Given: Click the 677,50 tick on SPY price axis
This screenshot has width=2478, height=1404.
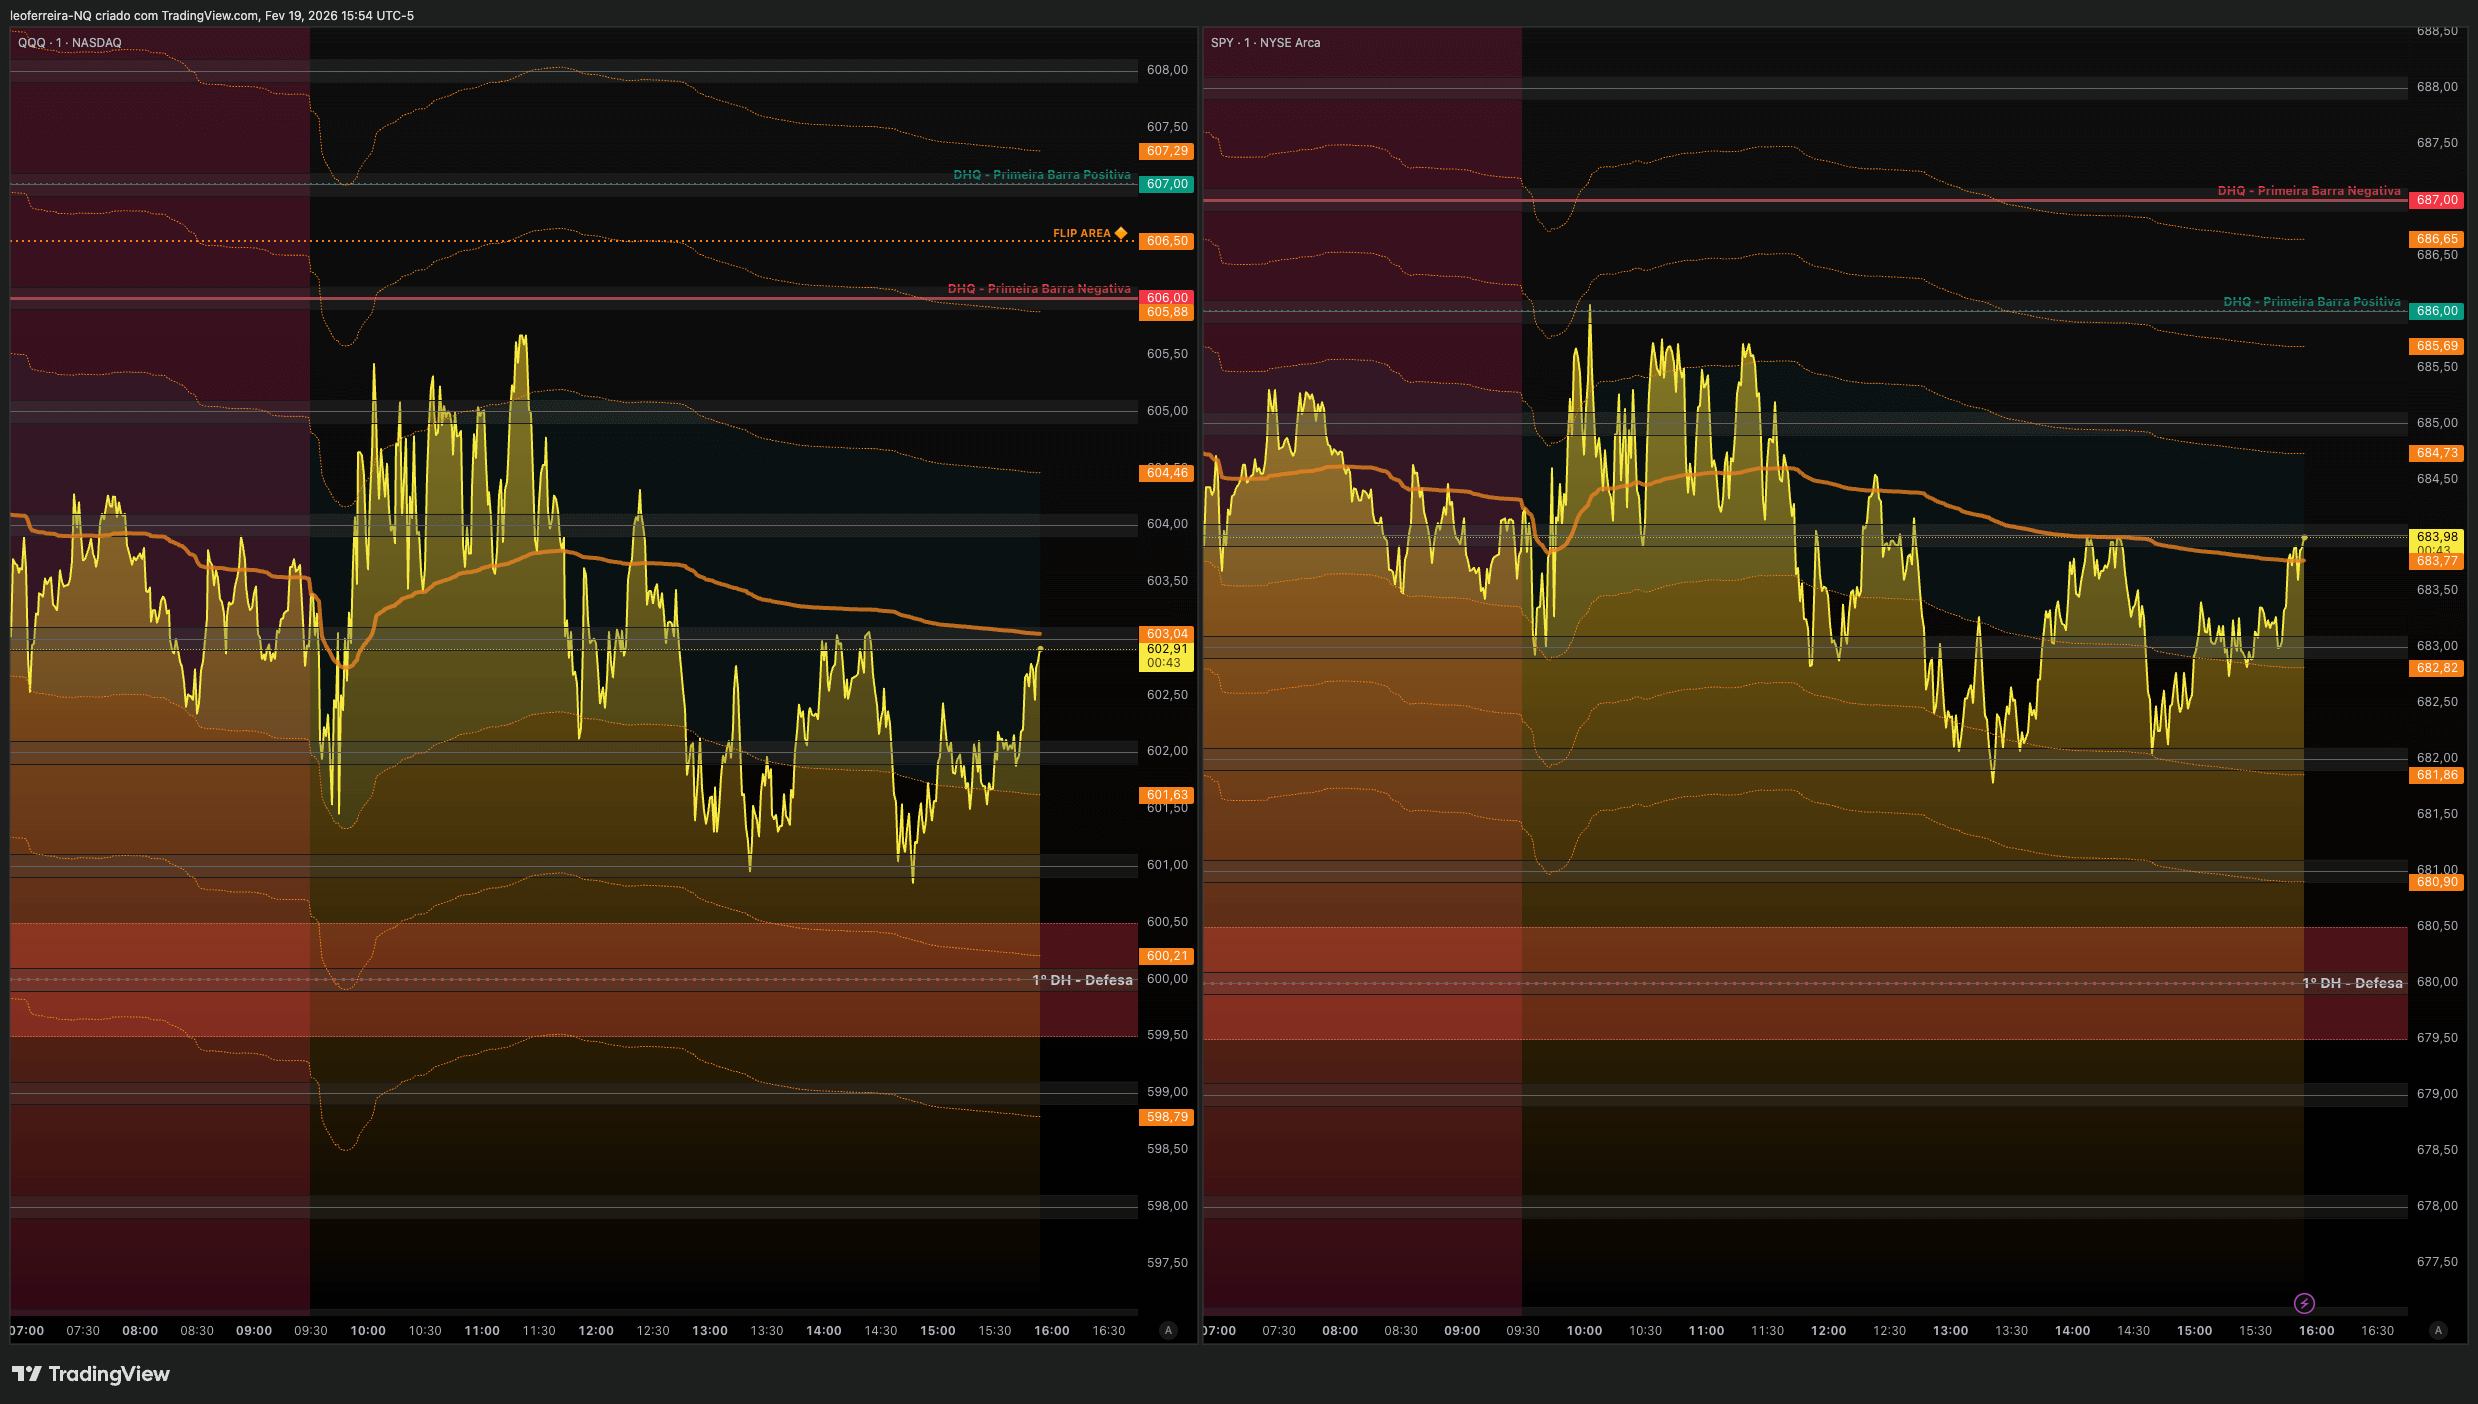Looking at the screenshot, I should 2437,1262.
